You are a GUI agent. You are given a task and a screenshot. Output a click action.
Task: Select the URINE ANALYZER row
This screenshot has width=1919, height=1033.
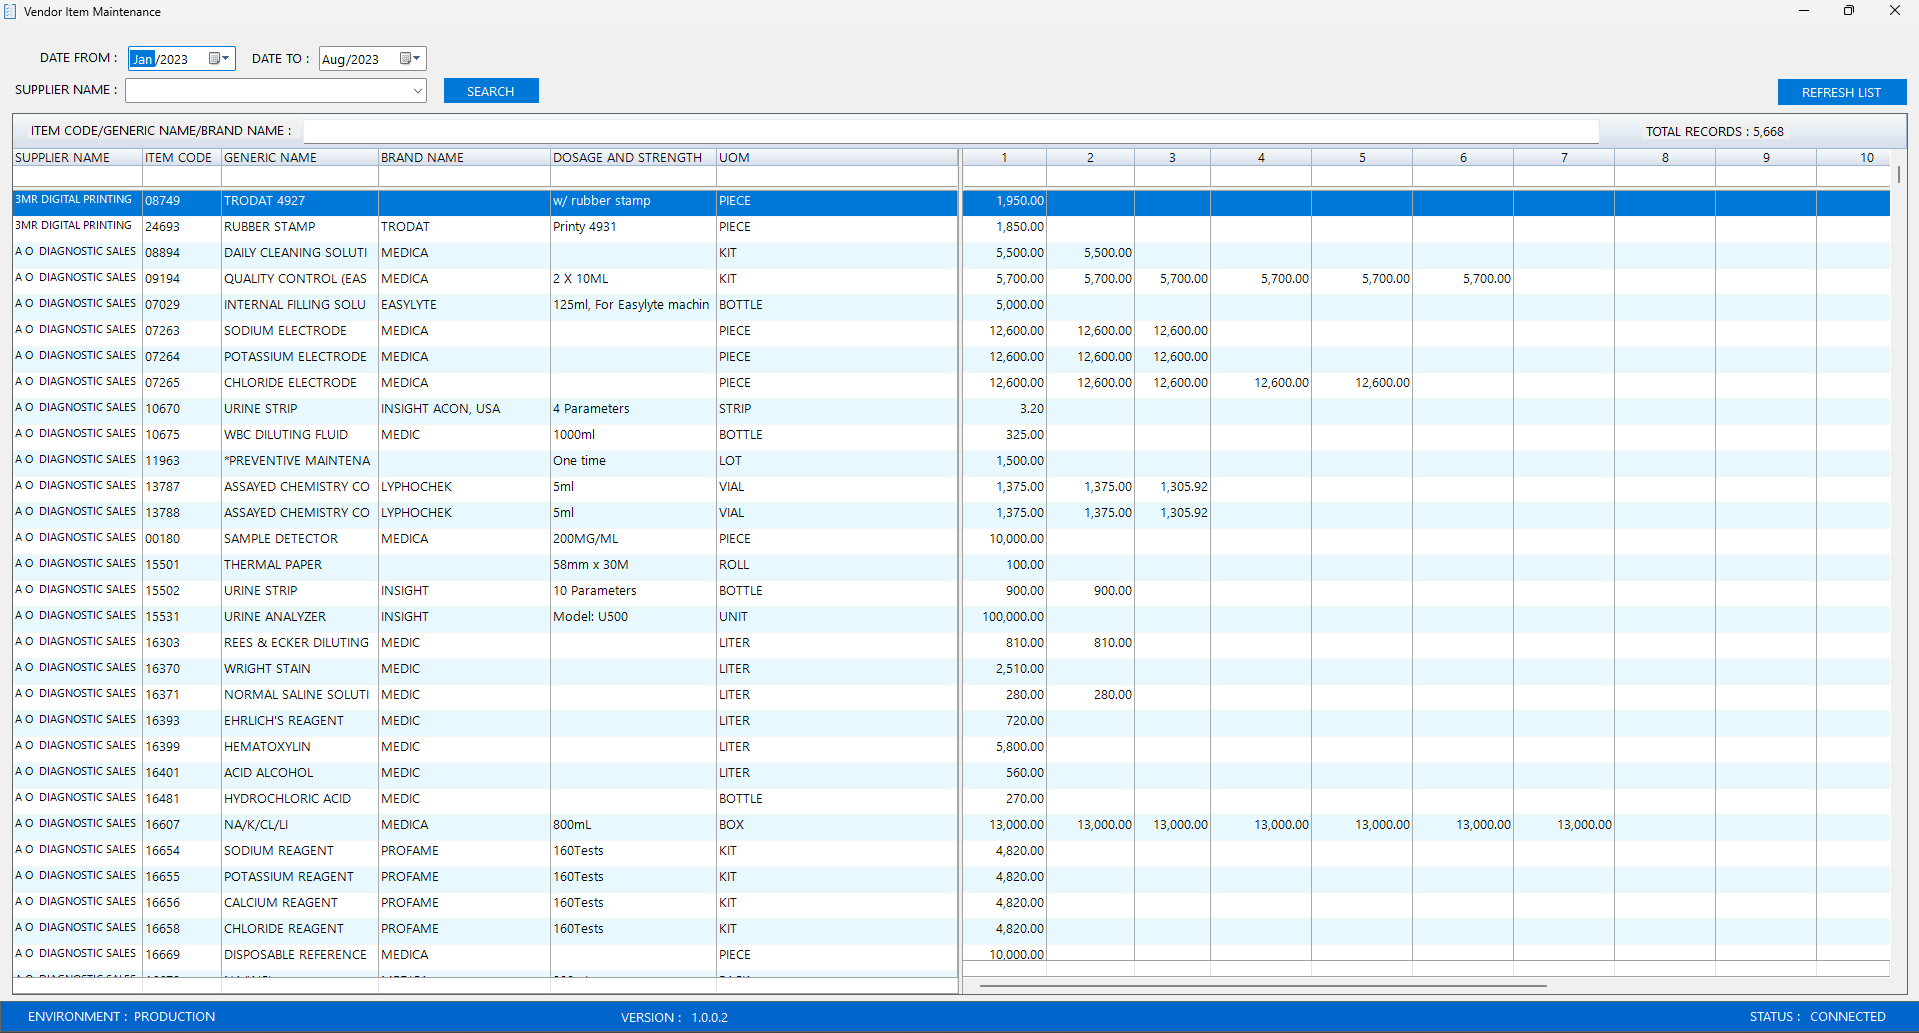(x=275, y=617)
